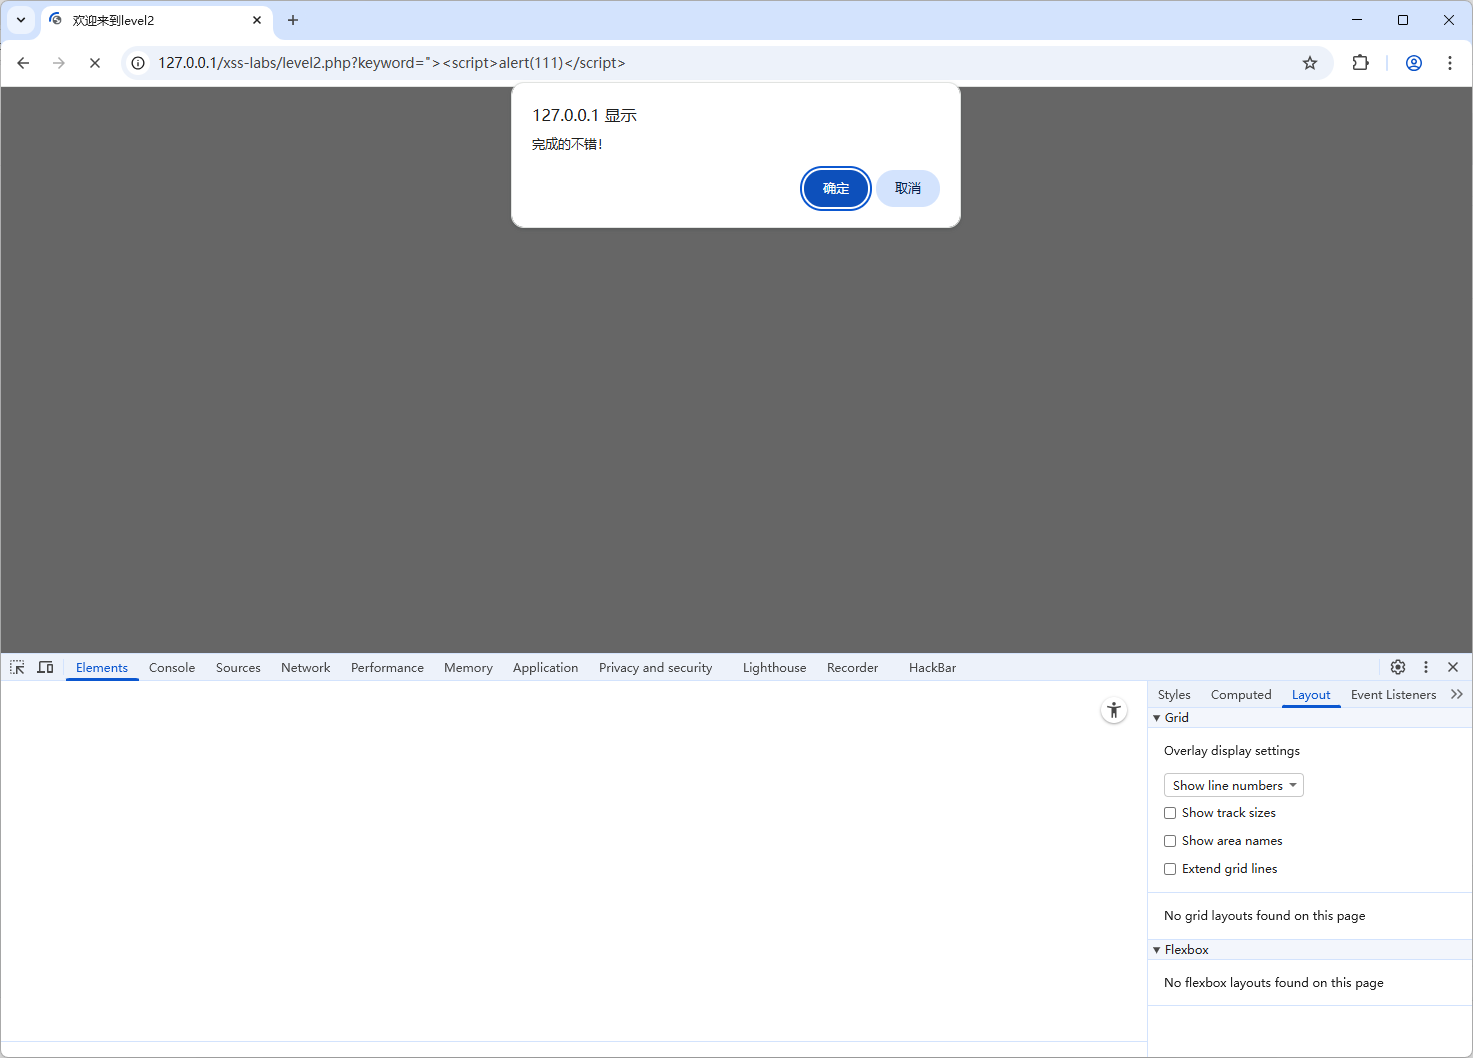Open the Extensions puzzle icon
The width and height of the screenshot is (1473, 1058).
1360,63
